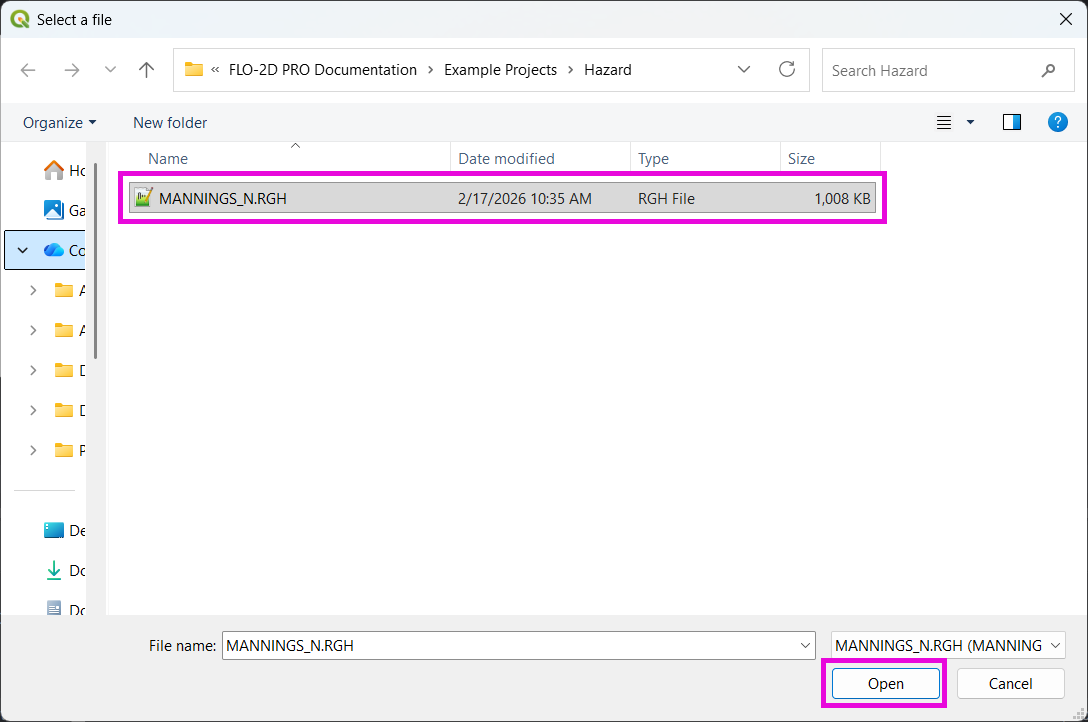Click New folder in the toolbar
Image resolution: width=1088 pixels, height=722 pixels.
[170, 122]
